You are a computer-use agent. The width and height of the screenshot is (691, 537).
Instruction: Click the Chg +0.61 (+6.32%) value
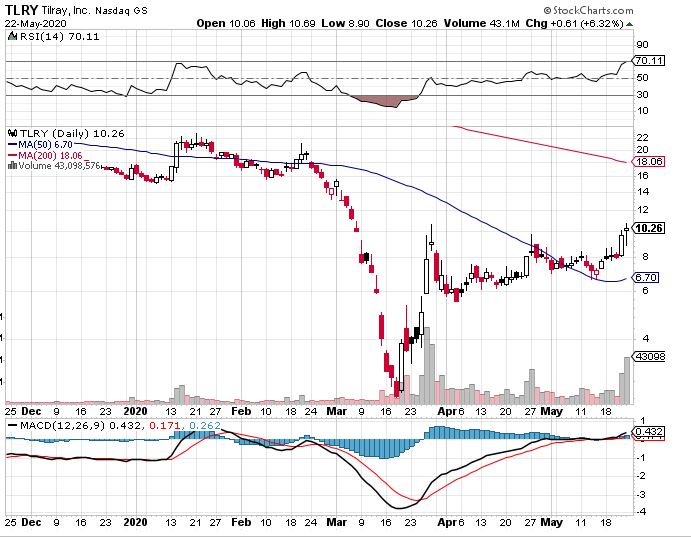574,23
